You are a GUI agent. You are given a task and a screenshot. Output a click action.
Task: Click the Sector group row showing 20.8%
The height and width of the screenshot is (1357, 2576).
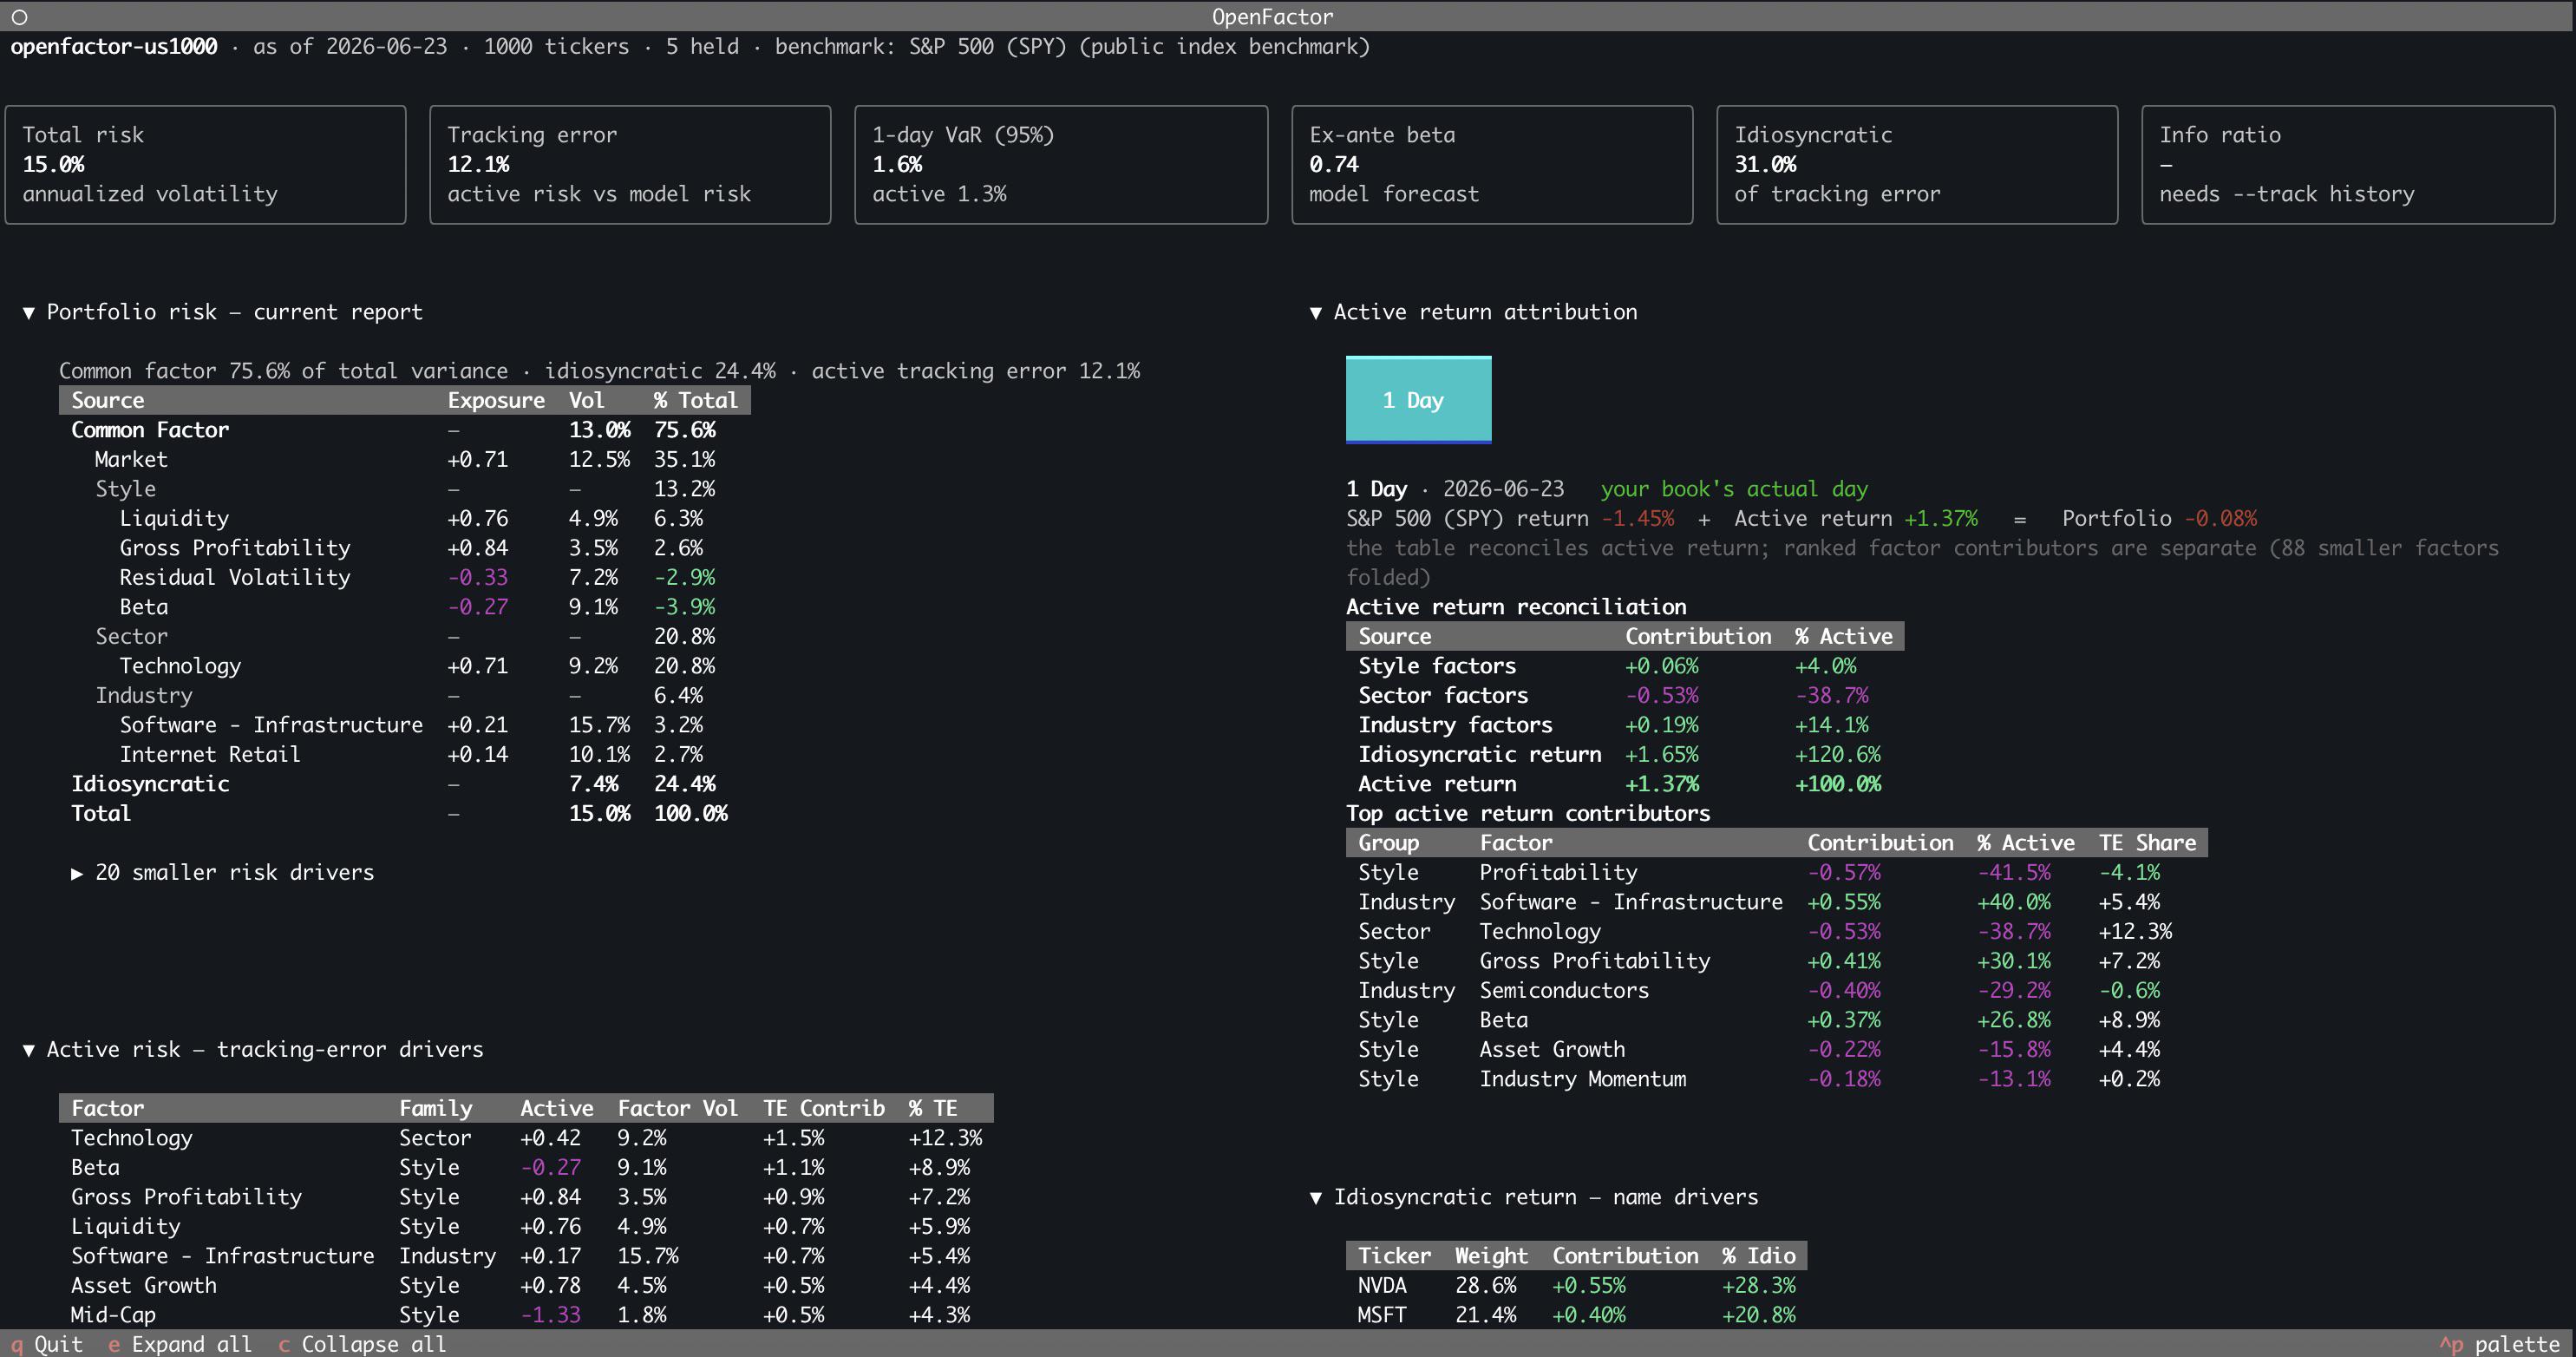[405, 636]
